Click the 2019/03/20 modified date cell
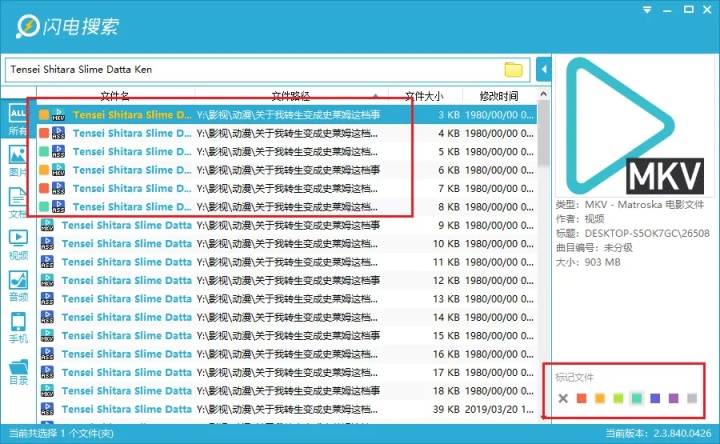 click(x=499, y=409)
